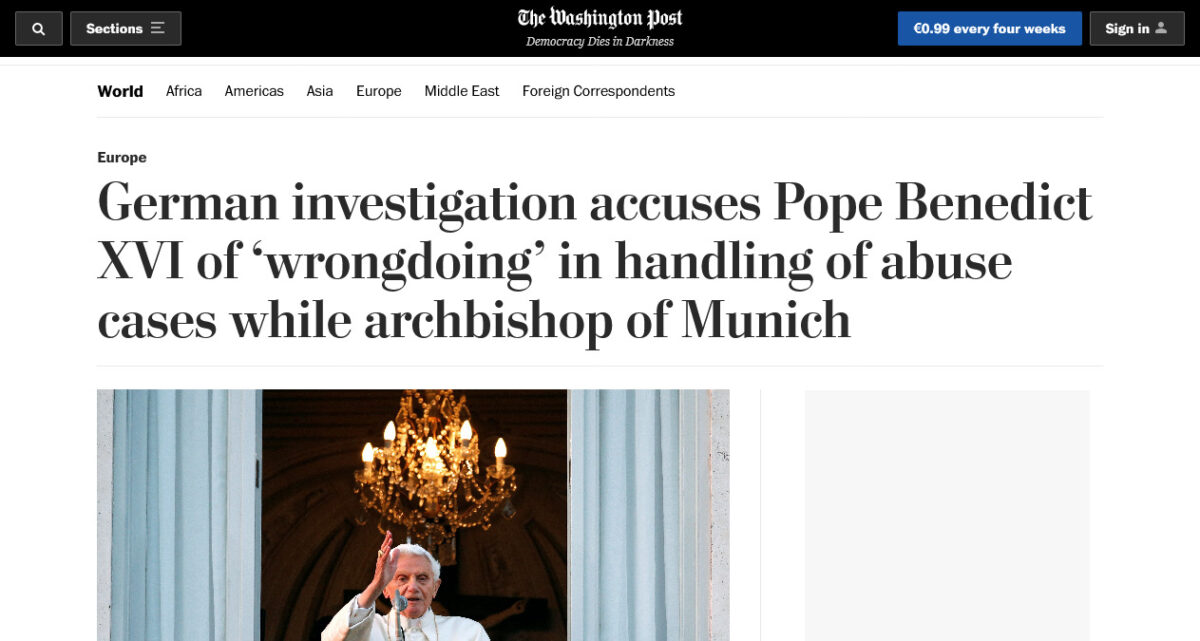Select the Middle East section

coord(462,91)
